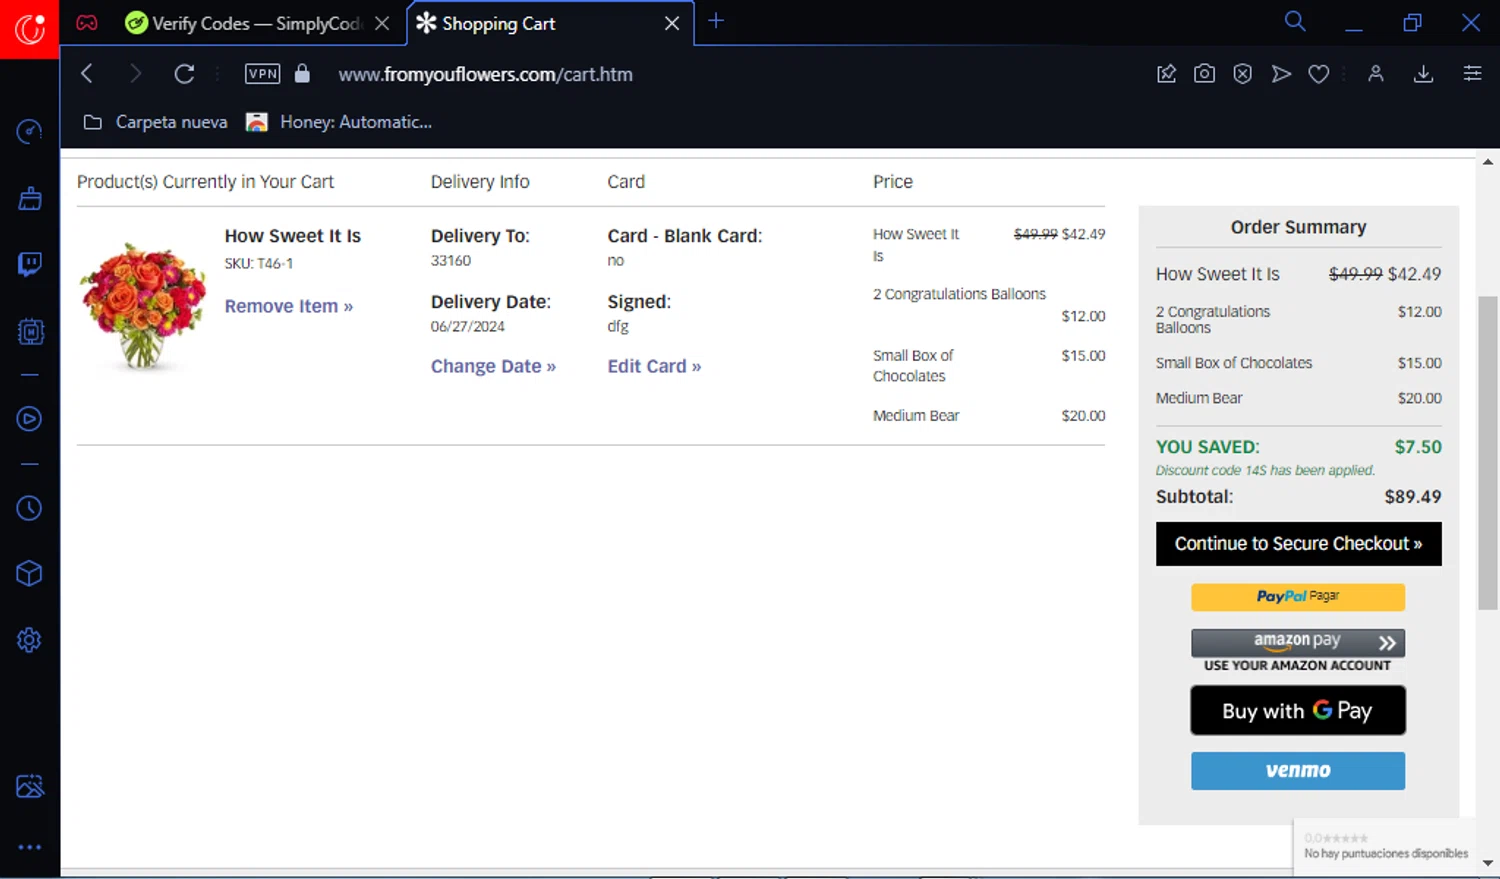Close the Verify Codes tab

point(382,23)
